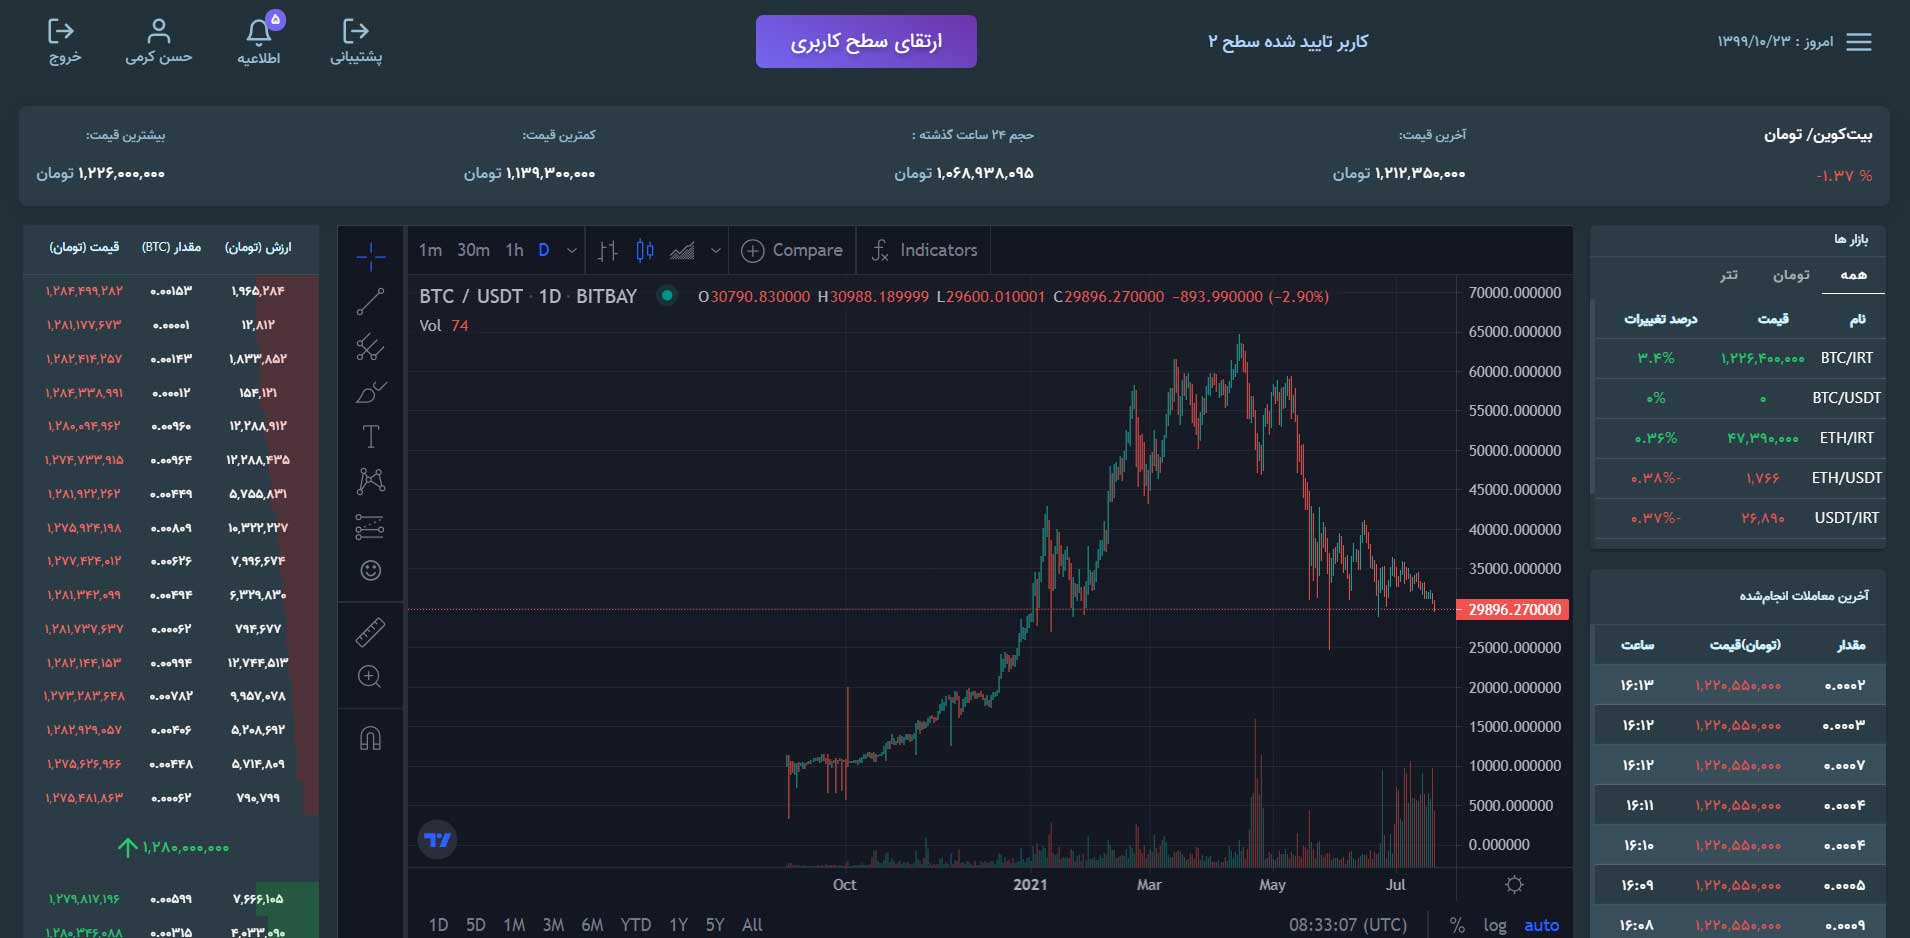Switch to the همه markets tab
The width and height of the screenshot is (1910, 938).
(1853, 275)
